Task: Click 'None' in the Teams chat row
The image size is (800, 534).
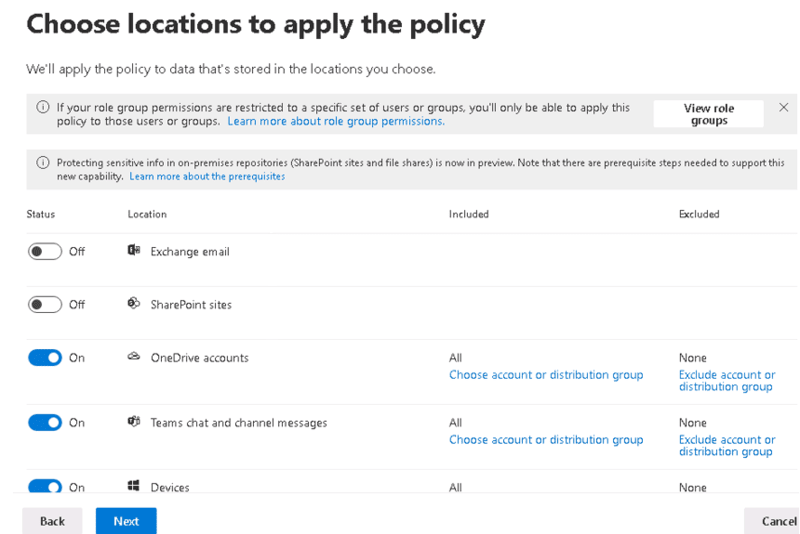Action: (x=692, y=422)
